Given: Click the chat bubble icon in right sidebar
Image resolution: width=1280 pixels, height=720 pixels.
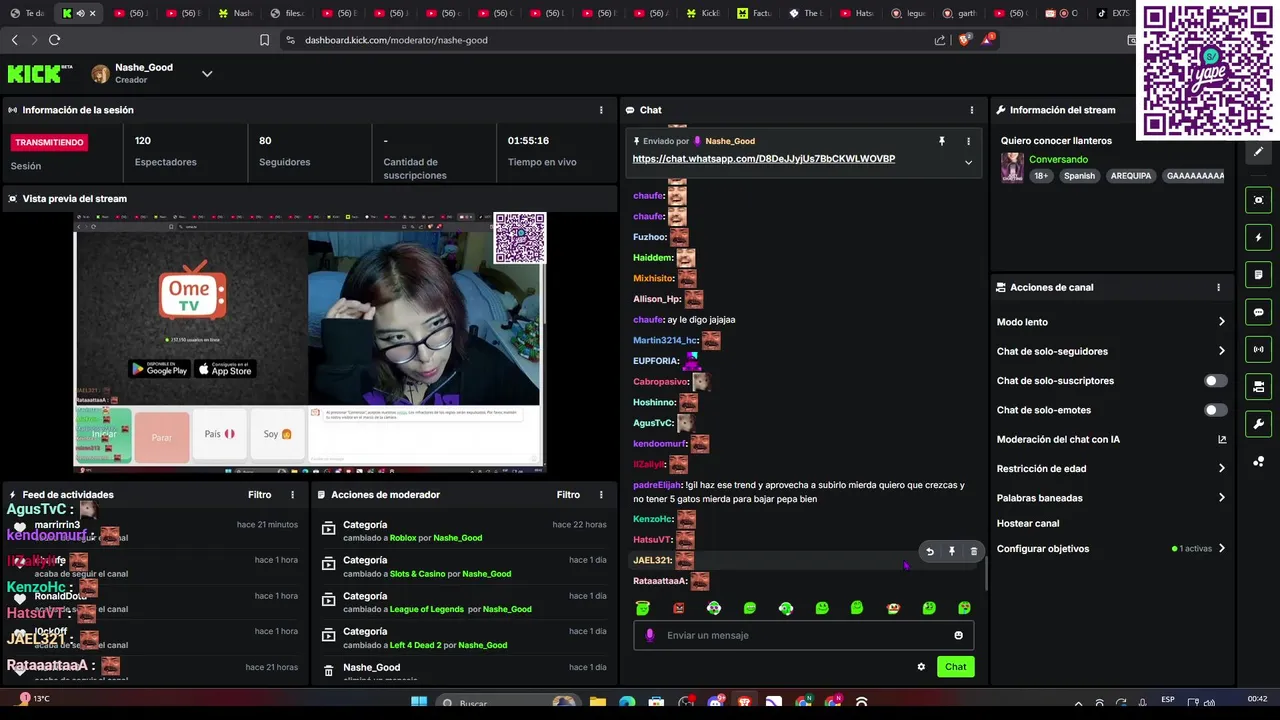Looking at the screenshot, I should tap(1258, 312).
